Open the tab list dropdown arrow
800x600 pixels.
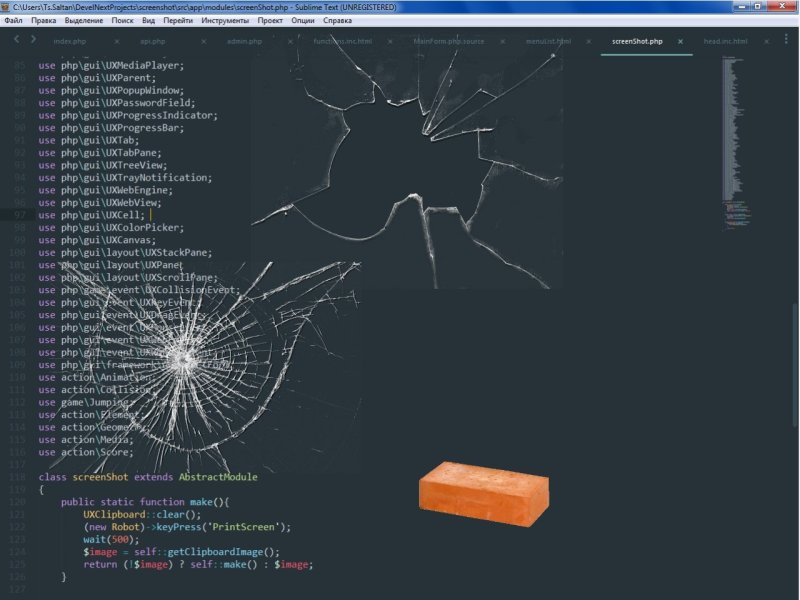pos(787,41)
